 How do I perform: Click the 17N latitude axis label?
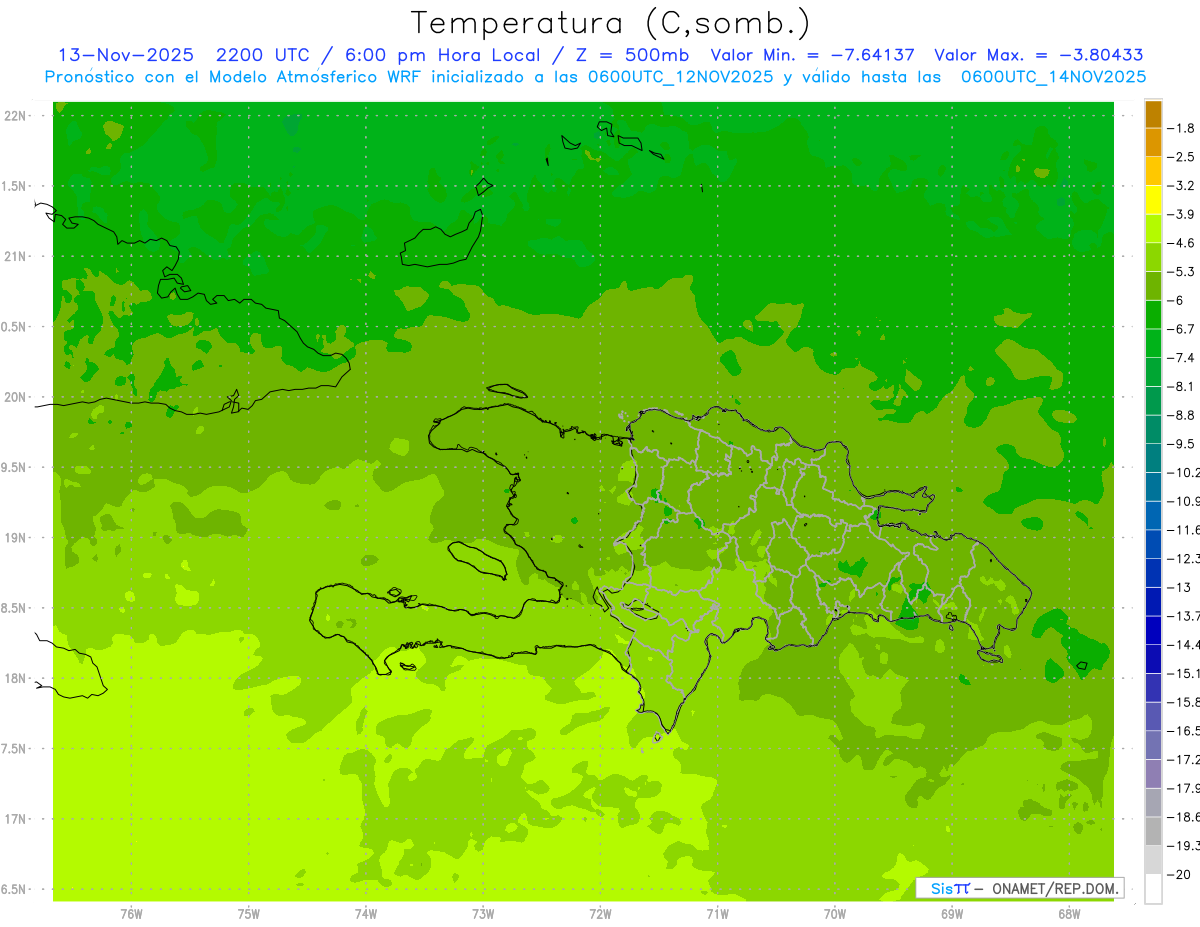click(x=17, y=819)
